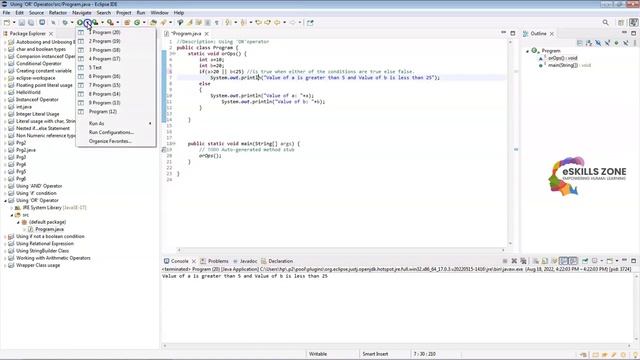Expand the JRE System Library node
This screenshot has width=640, height=360.
pyautogui.click(x=12, y=208)
